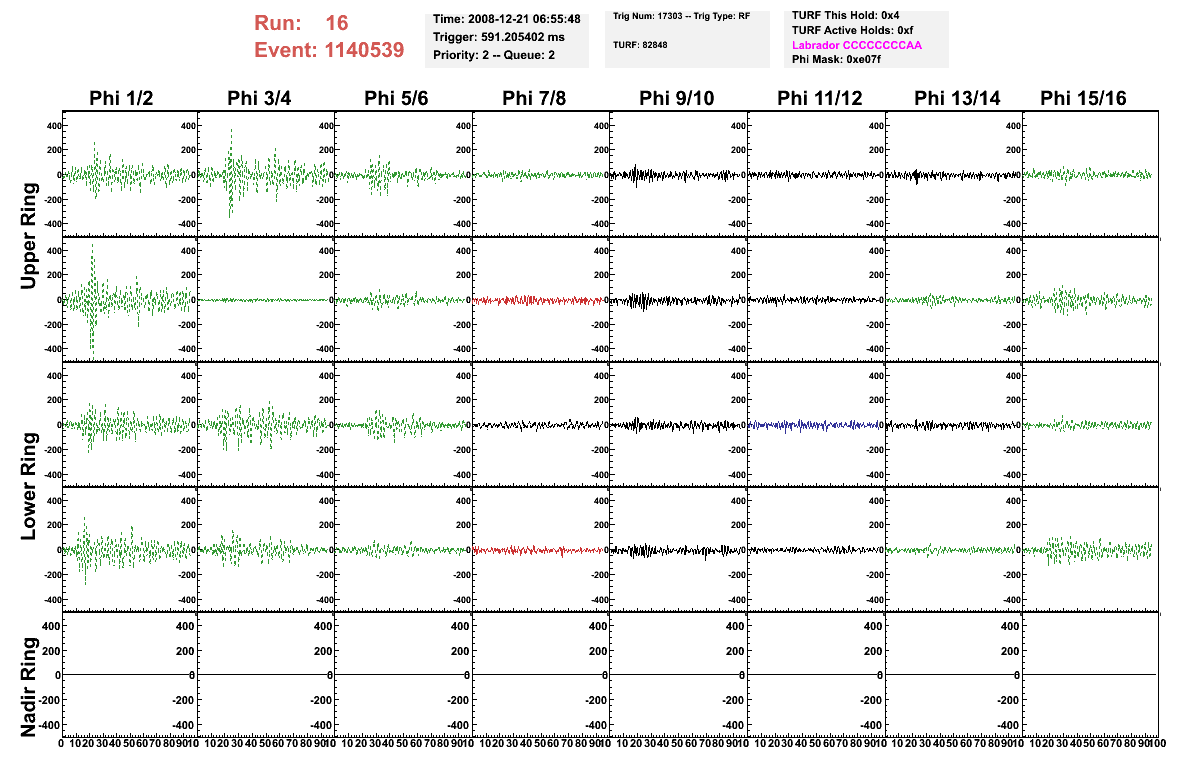Select the "Phi 9/10" column heading
This screenshot has height=772, width=1196.
point(677,98)
